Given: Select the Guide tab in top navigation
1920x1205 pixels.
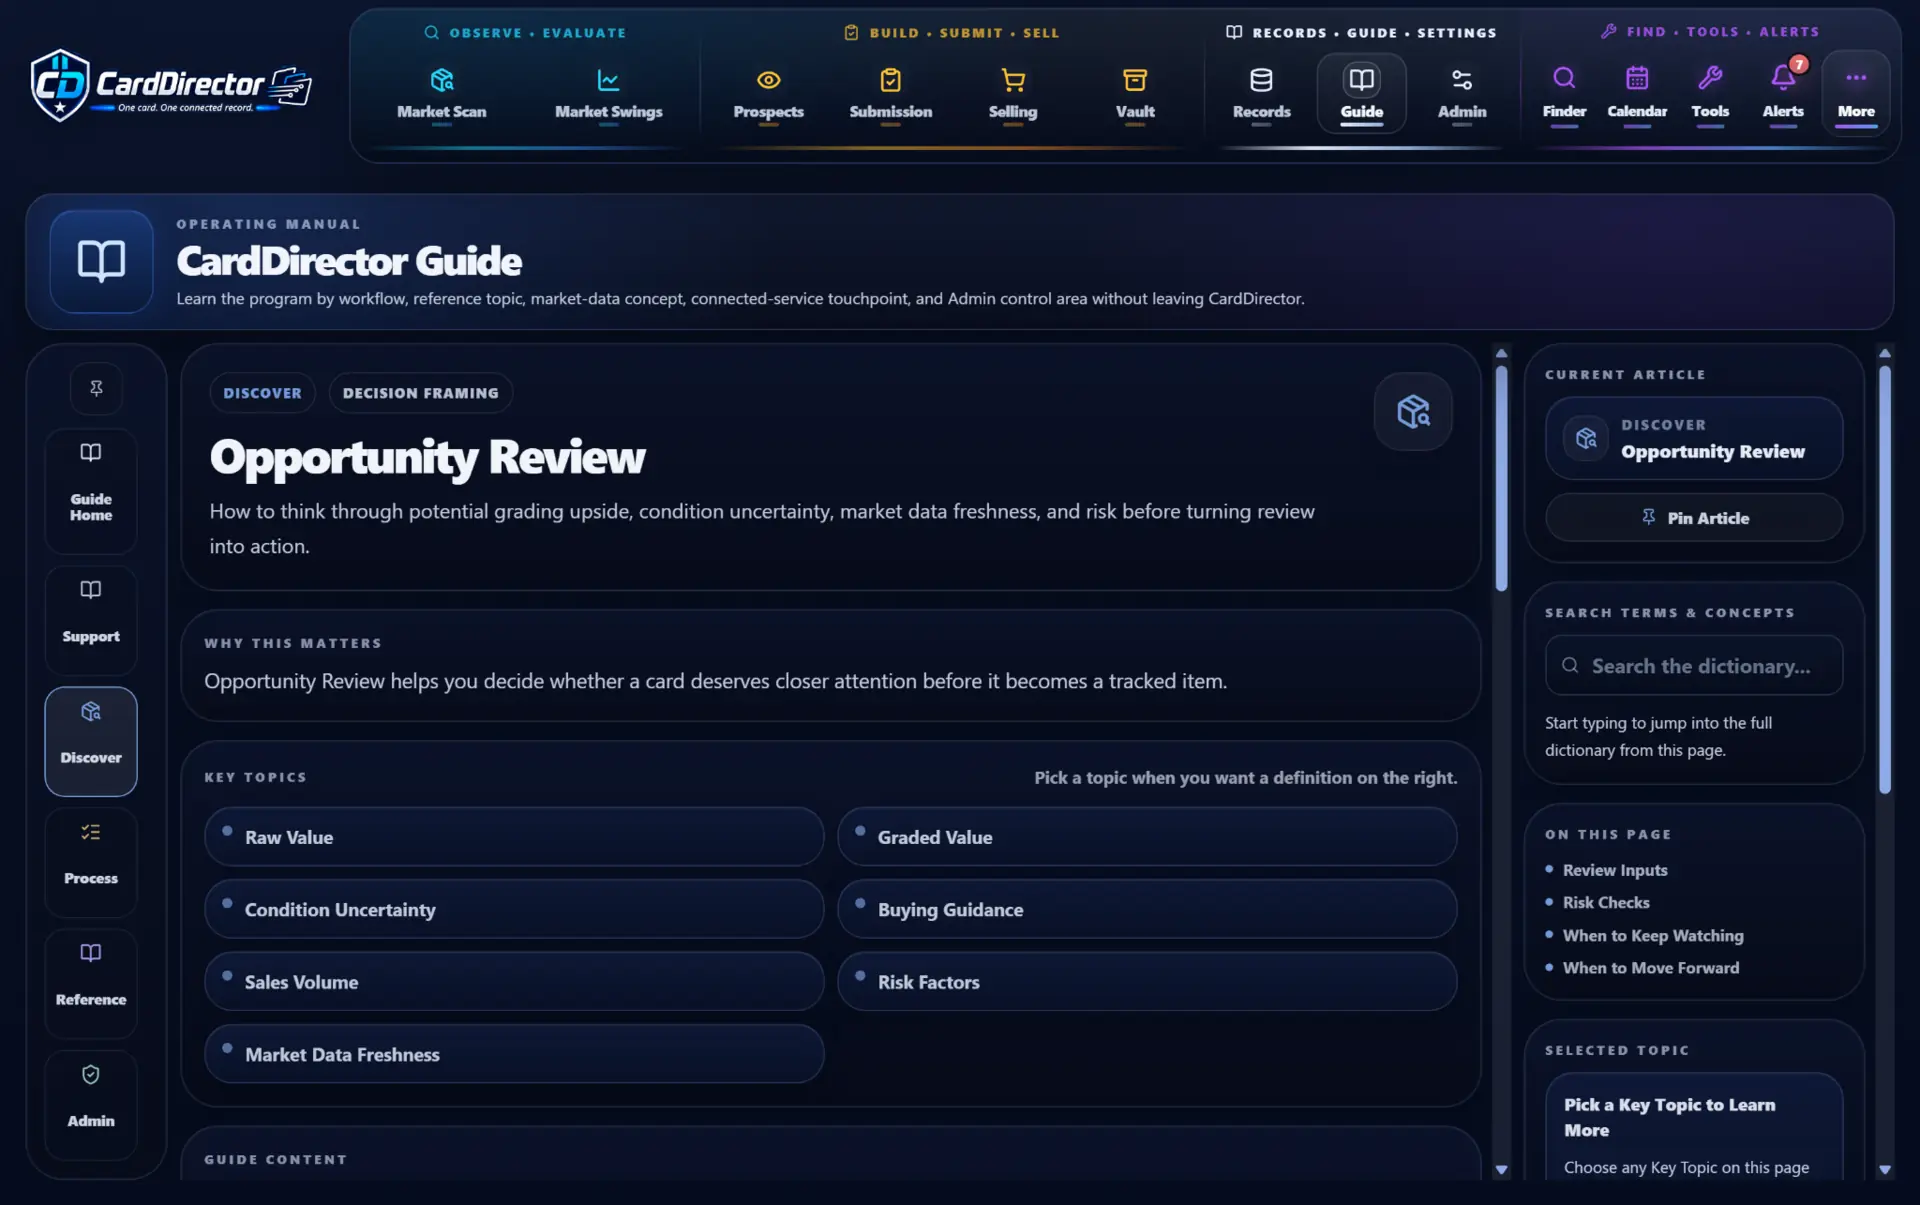Looking at the screenshot, I should (1361, 93).
